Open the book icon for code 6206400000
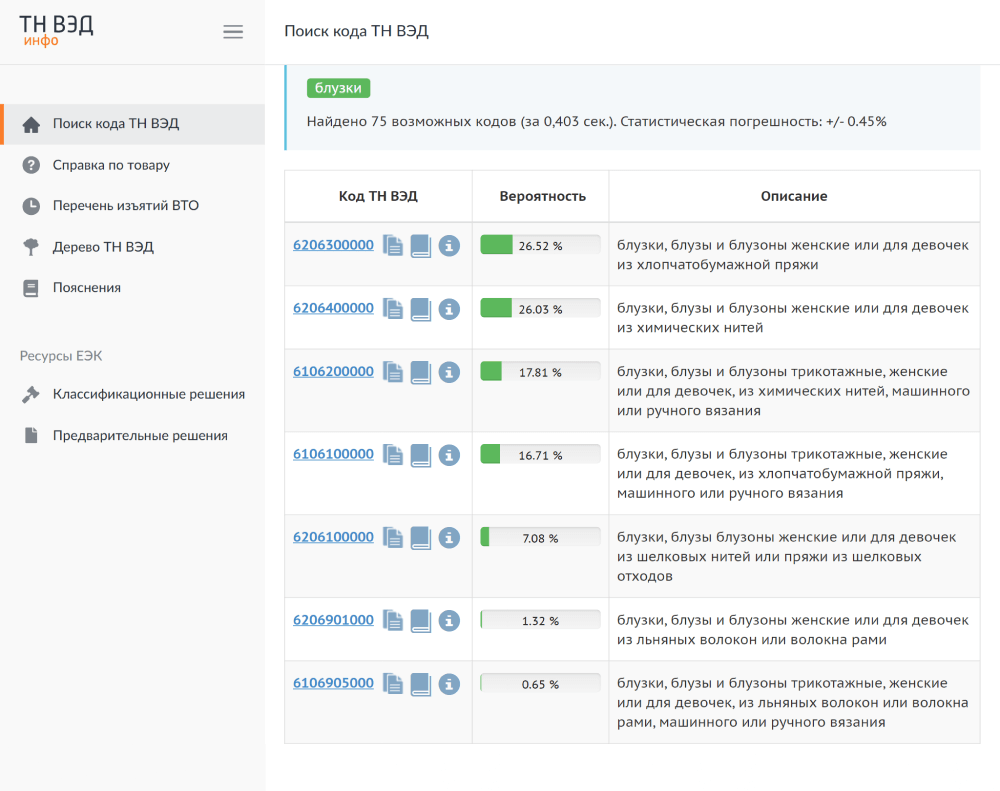Screen dimensions: 1000x791 click(421, 309)
